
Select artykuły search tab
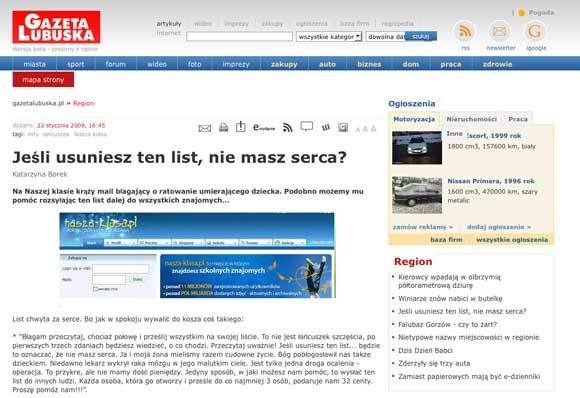coord(169,24)
